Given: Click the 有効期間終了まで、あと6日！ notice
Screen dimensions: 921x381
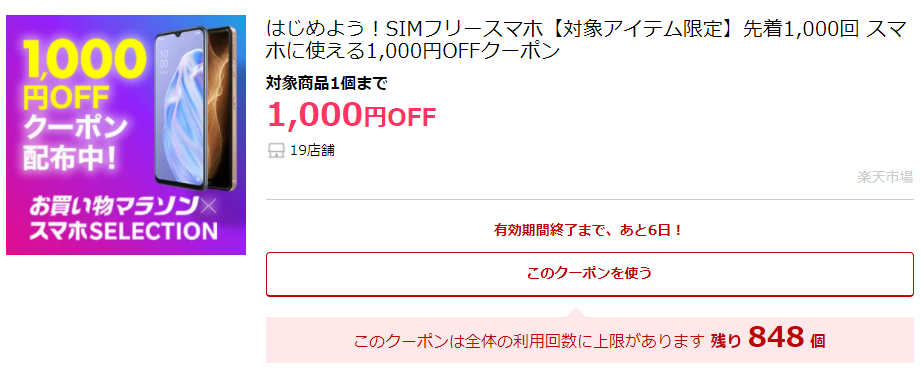Looking at the screenshot, I should (589, 230).
